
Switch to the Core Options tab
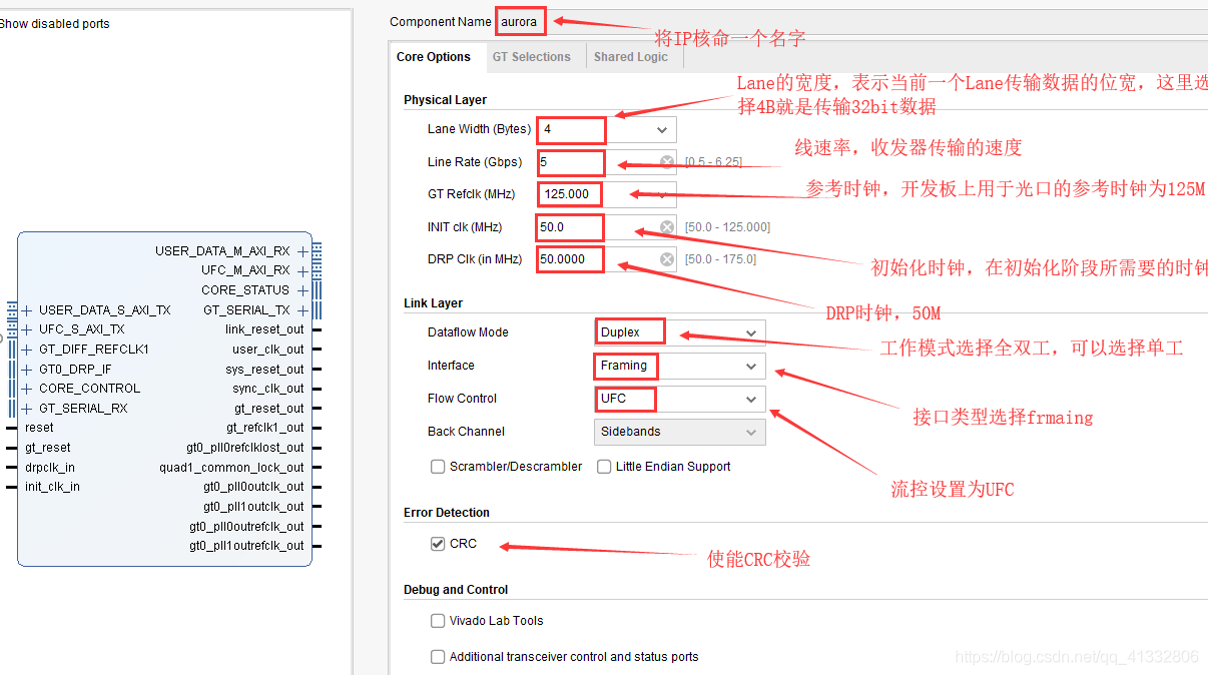(x=433, y=57)
